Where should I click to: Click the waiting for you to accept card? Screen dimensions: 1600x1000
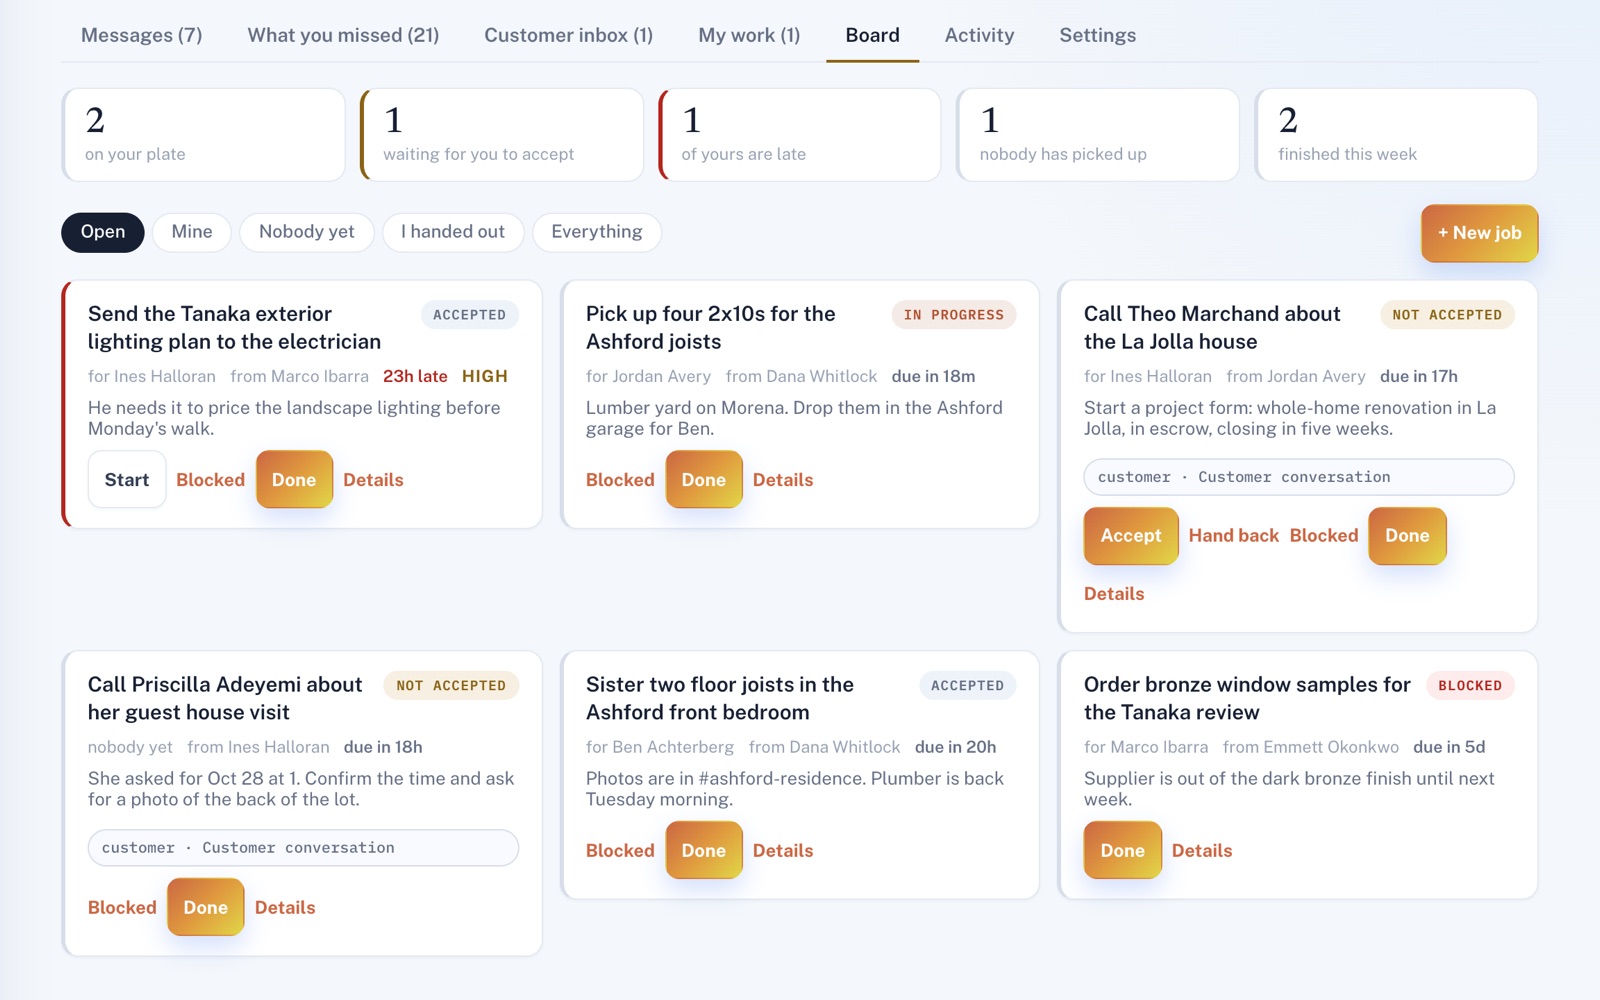click(502, 135)
